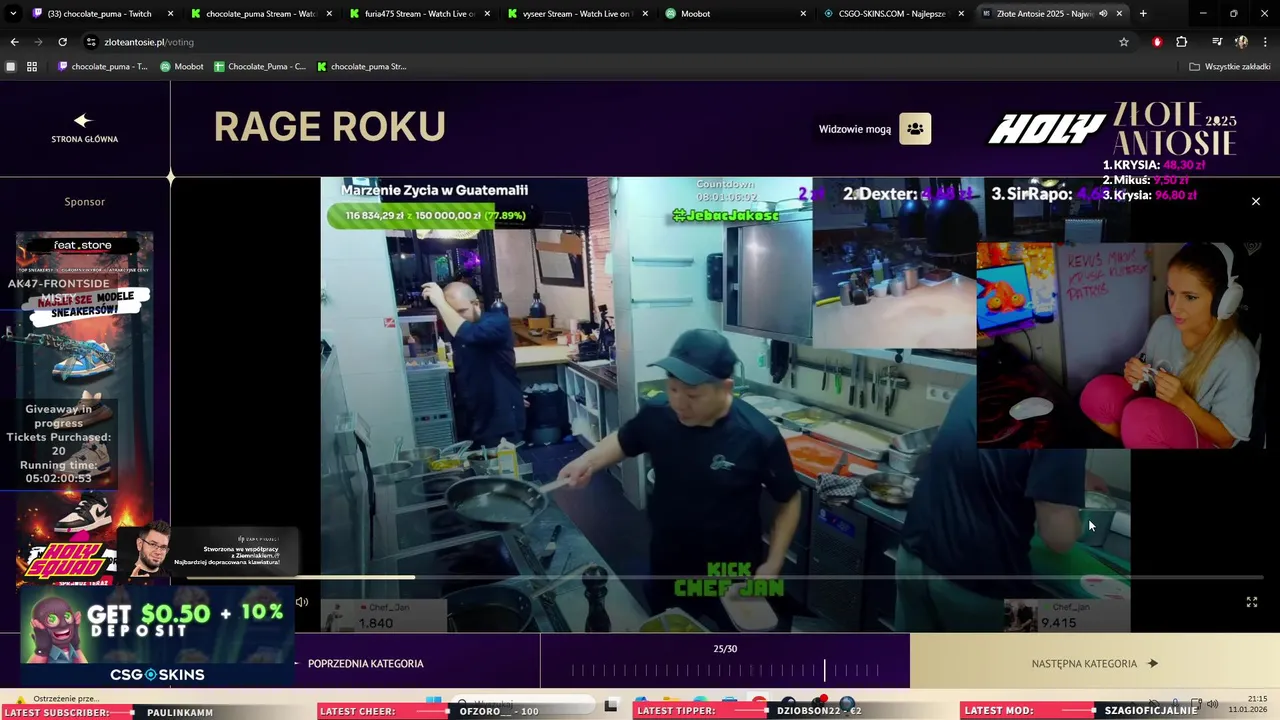Open the Wszystkie zakładki folder

pos(1229,67)
